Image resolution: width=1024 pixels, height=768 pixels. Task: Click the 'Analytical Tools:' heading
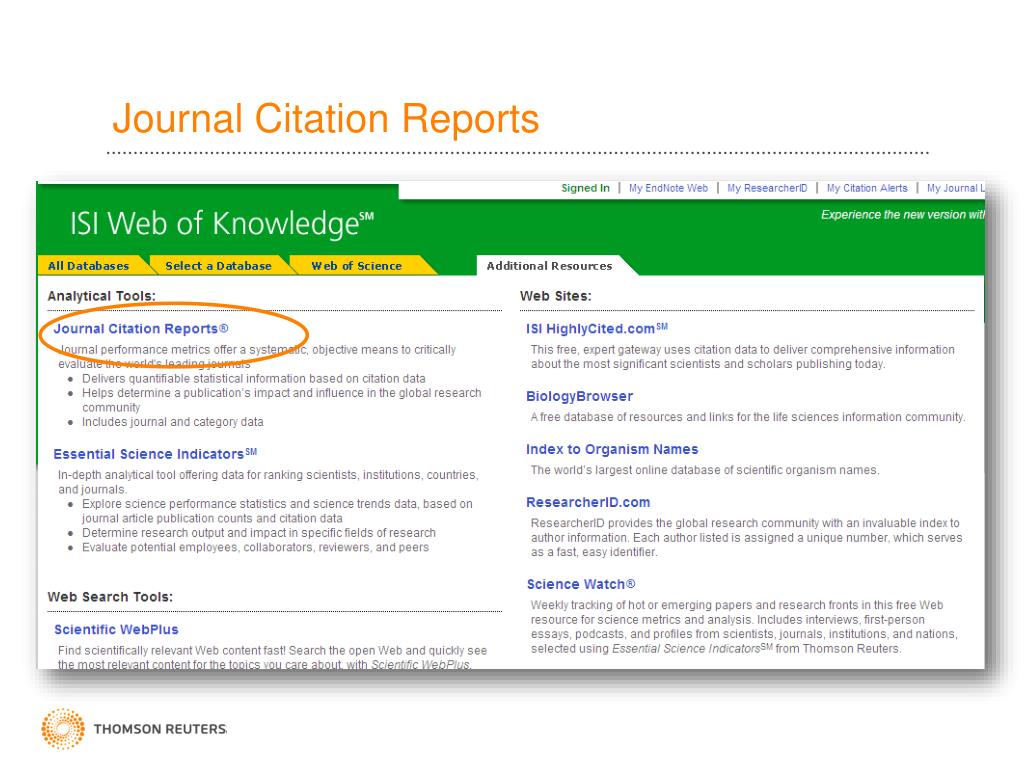101,296
